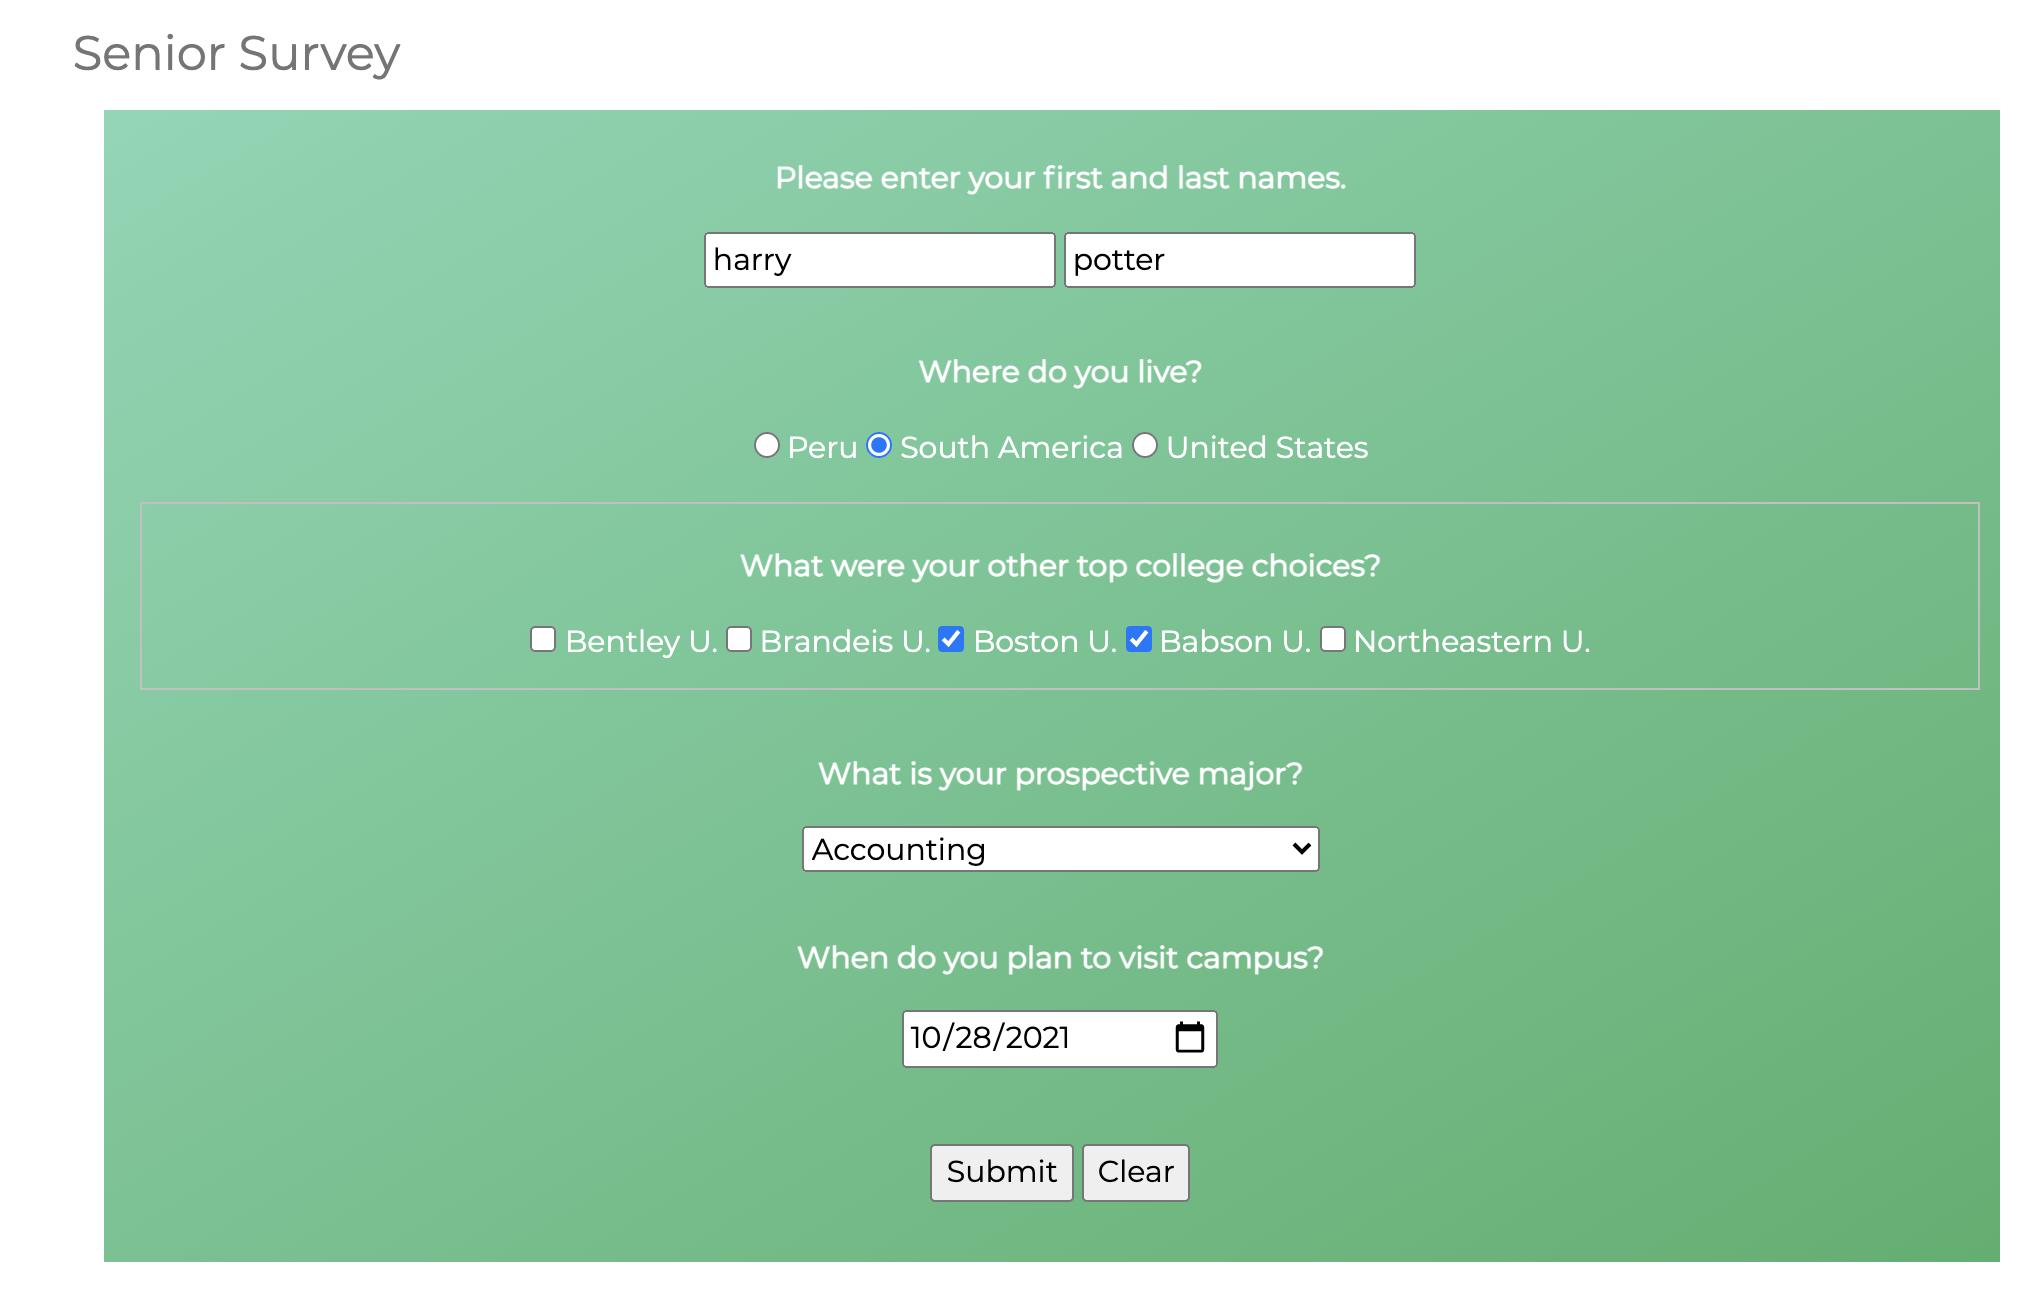The image size is (2042, 1308).
Task: Open the prospective major dropdown
Action: click(x=1058, y=848)
